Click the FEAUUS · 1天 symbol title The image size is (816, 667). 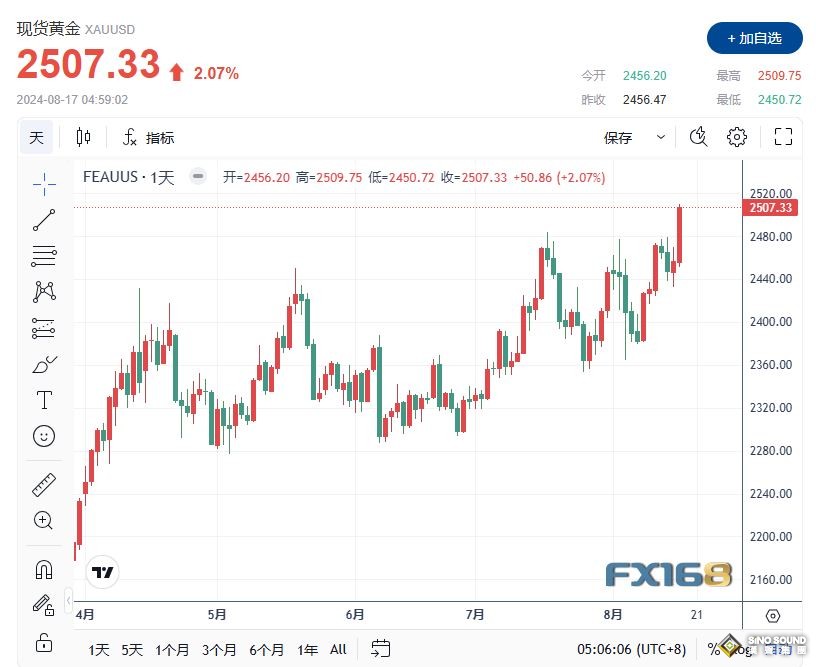click(129, 177)
